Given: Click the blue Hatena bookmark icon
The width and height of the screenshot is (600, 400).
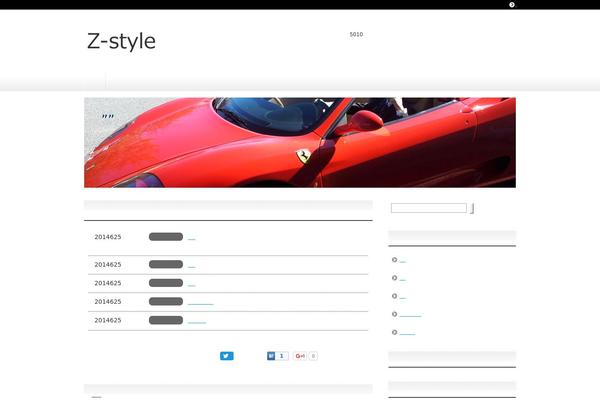Looking at the screenshot, I should pos(271,356).
